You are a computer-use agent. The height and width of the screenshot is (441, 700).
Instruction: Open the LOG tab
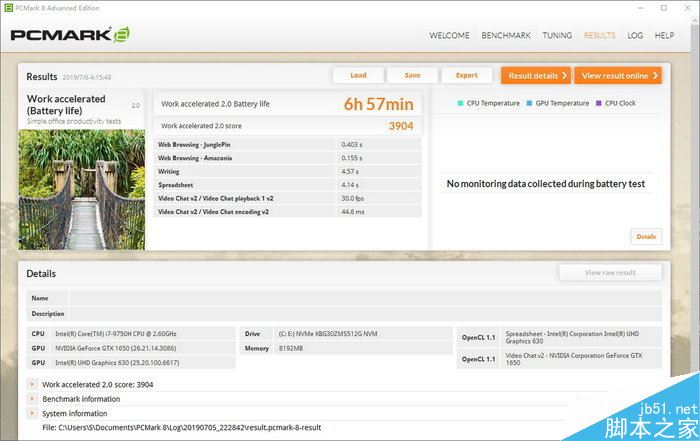coord(635,35)
